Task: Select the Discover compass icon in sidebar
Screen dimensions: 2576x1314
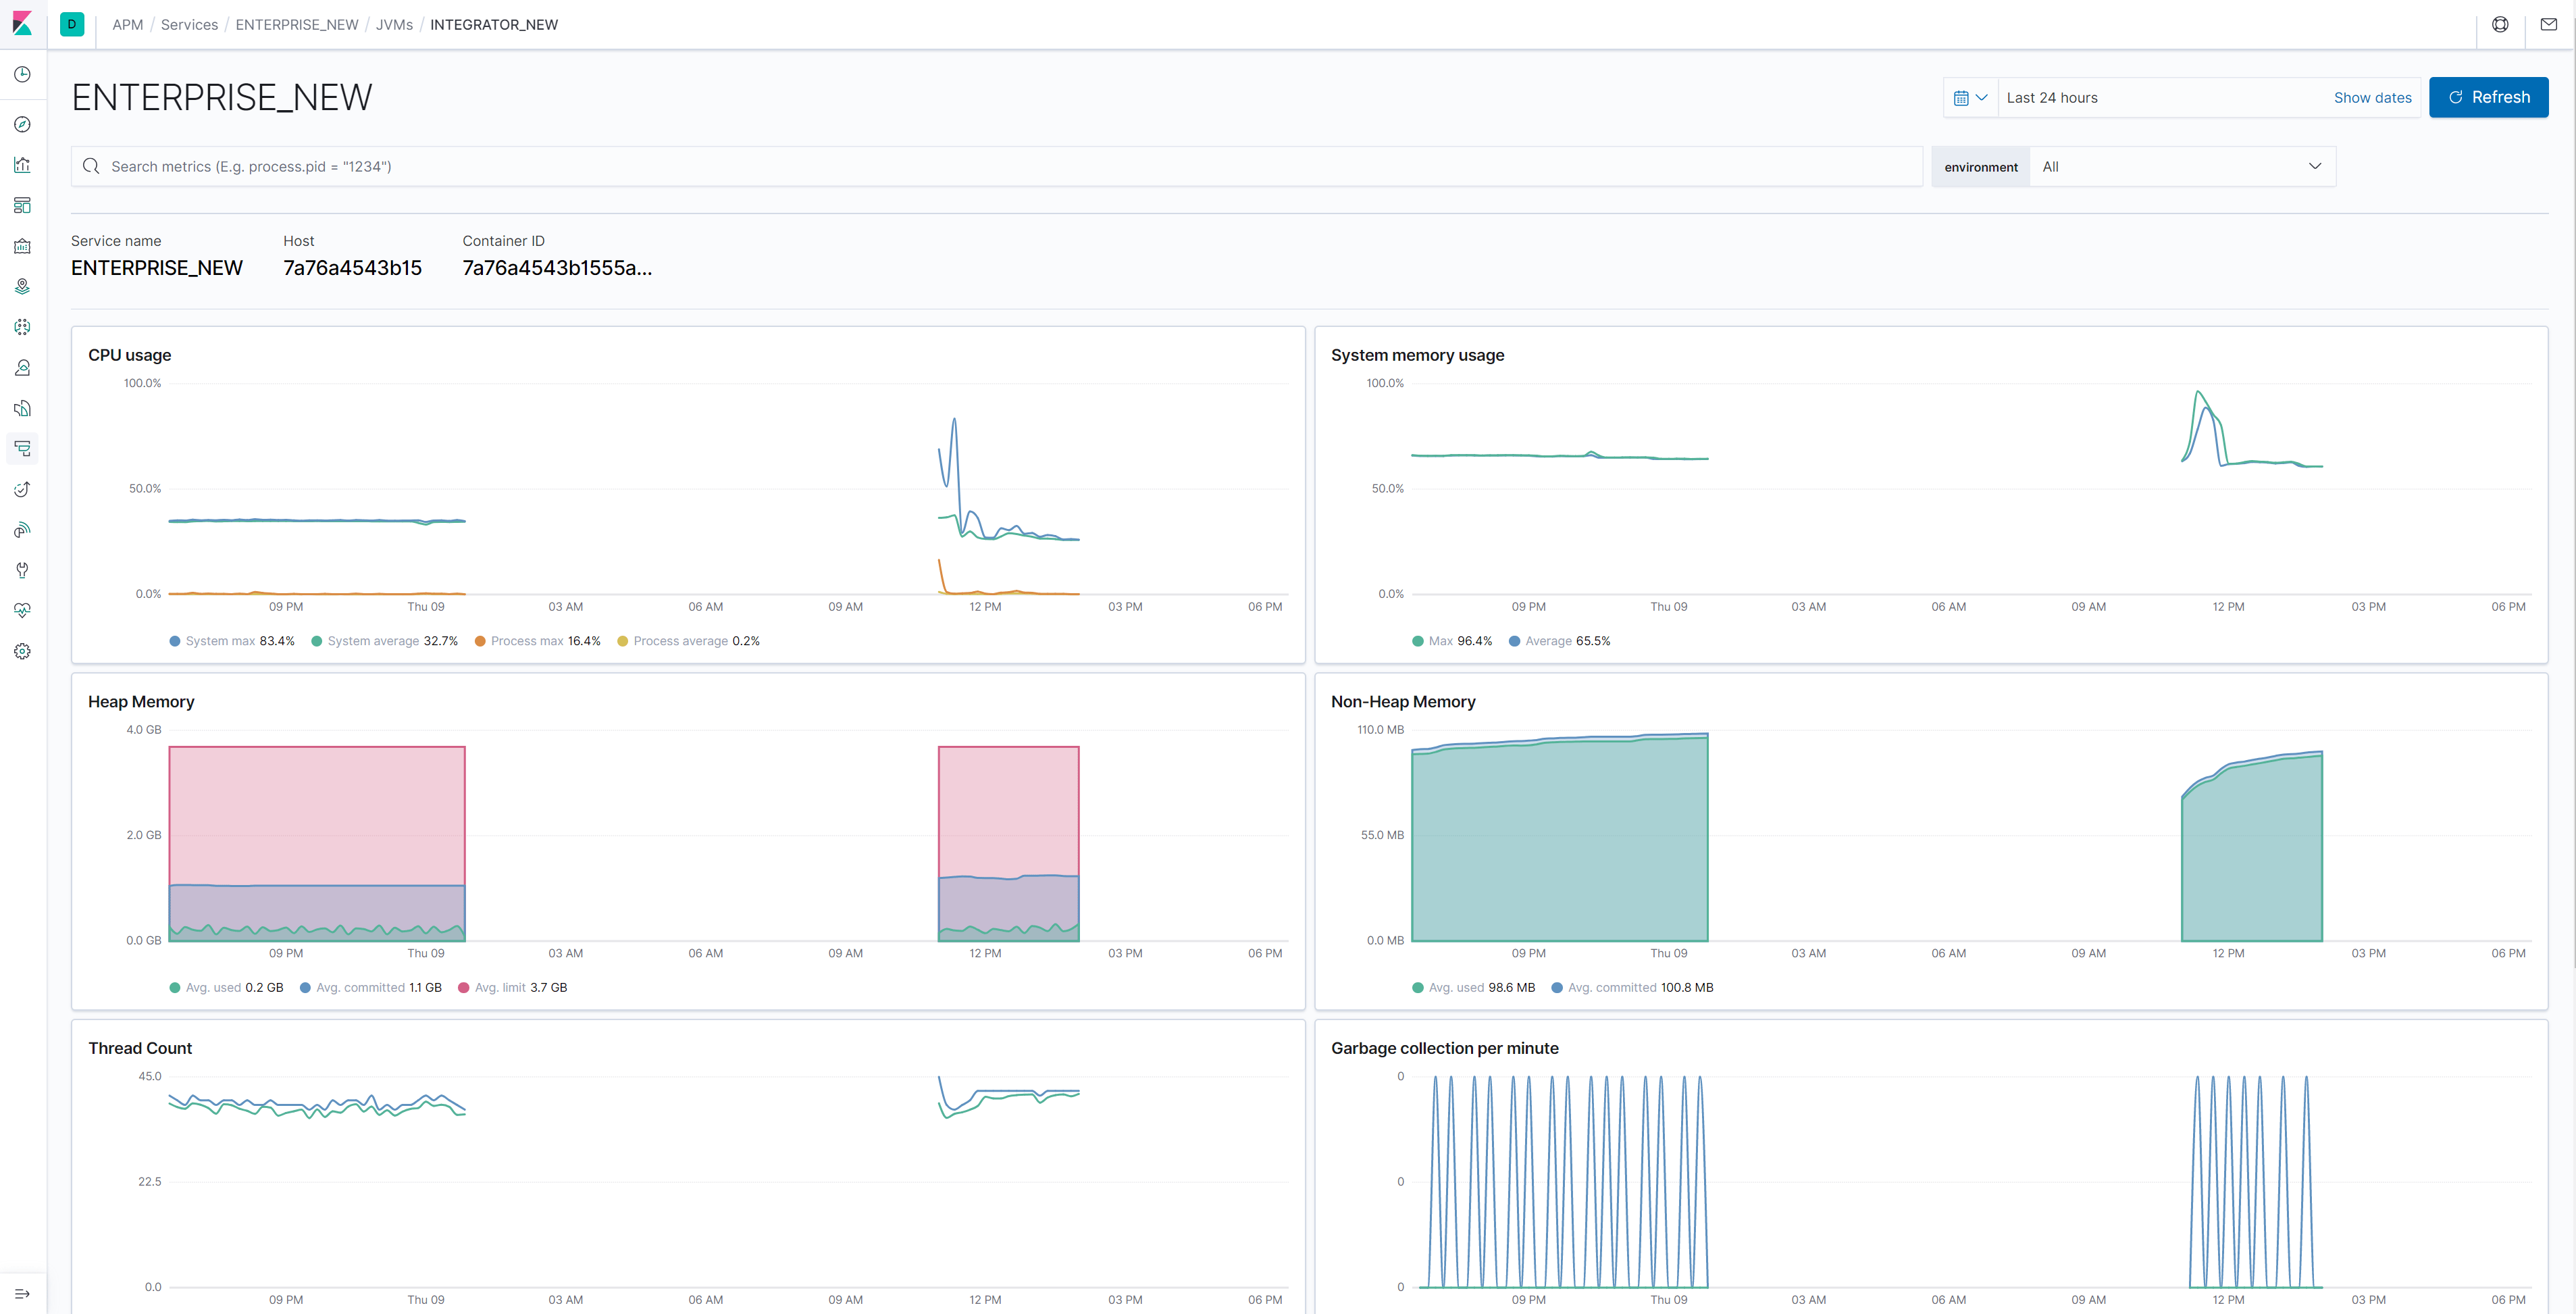Action: (22, 124)
